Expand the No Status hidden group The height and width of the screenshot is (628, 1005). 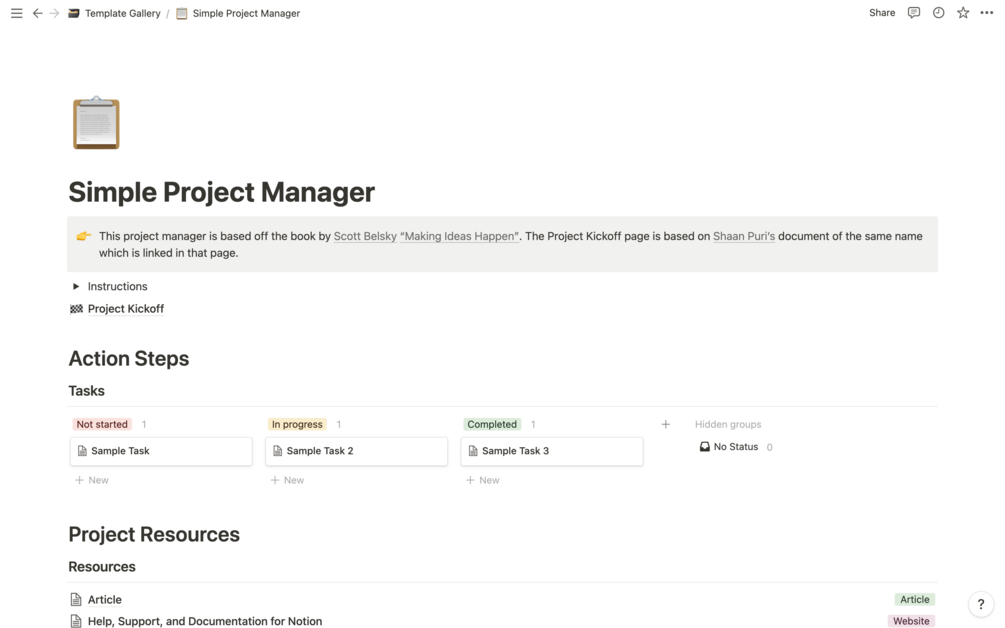(735, 447)
